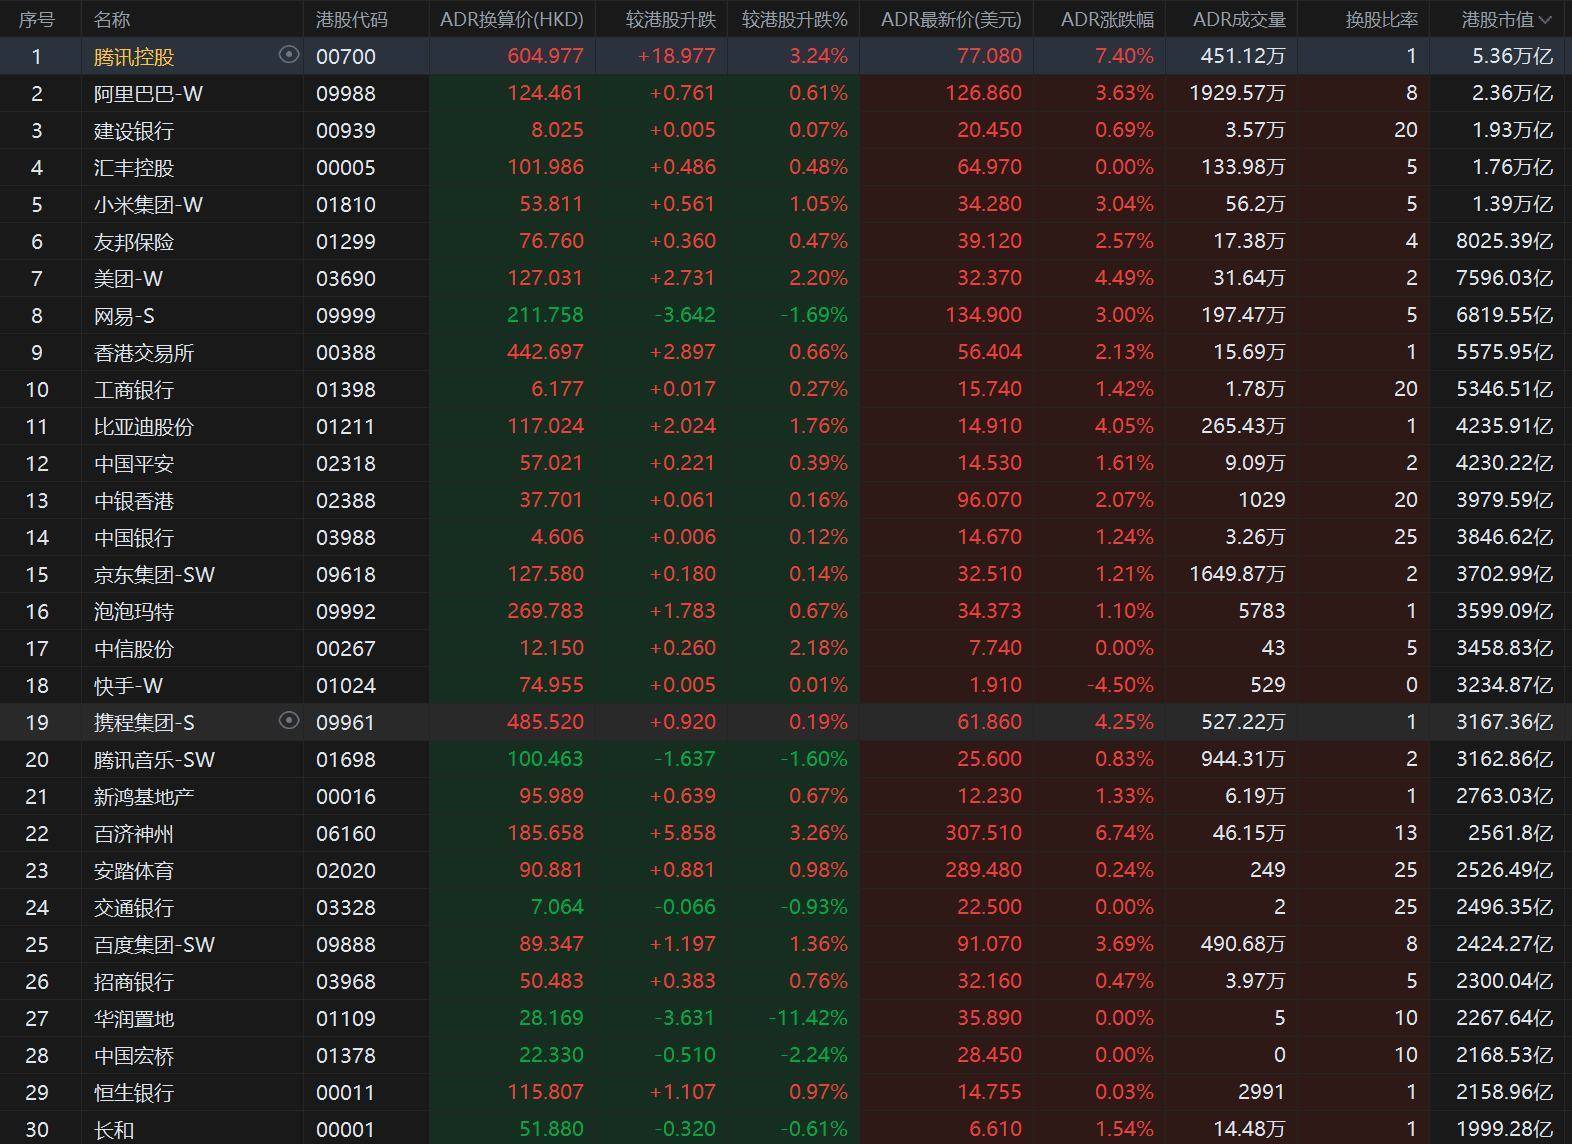Click stock code 09988
Viewport: 1572px width, 1144px height.
tap(346, 93)
